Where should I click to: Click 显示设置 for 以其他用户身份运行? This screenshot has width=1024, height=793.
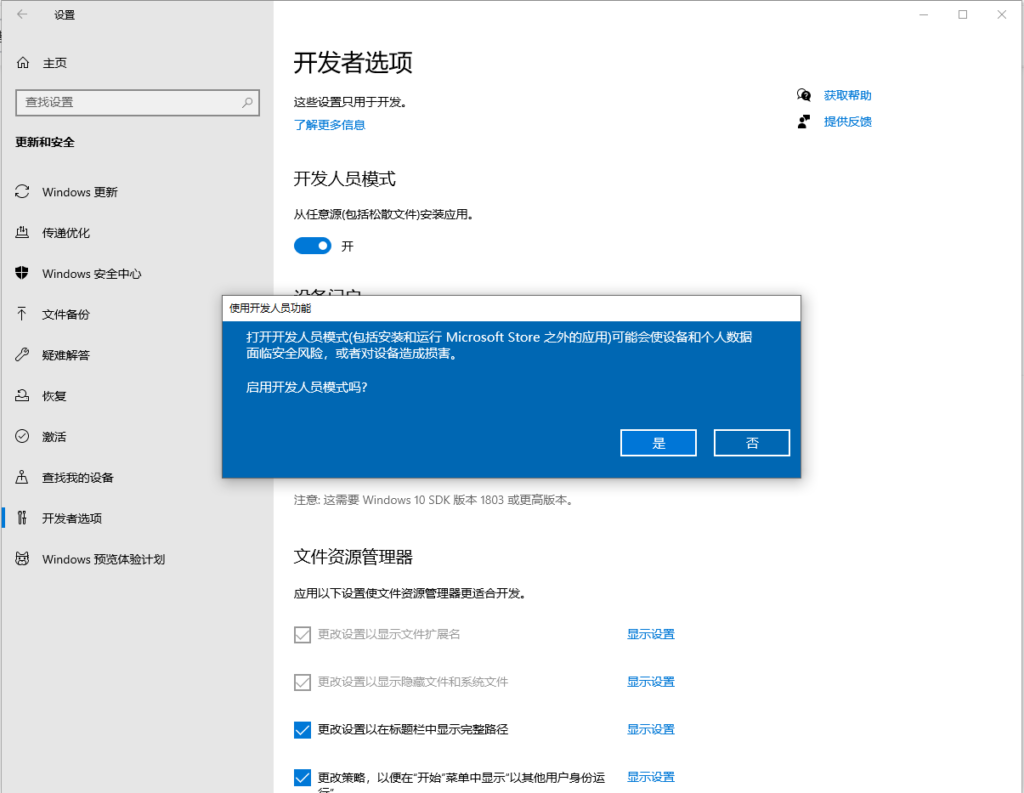point(650,777)
